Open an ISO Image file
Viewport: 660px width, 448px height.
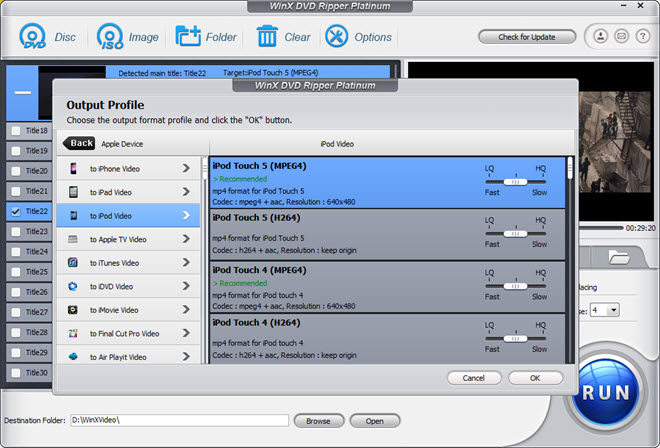pos(110,37)
